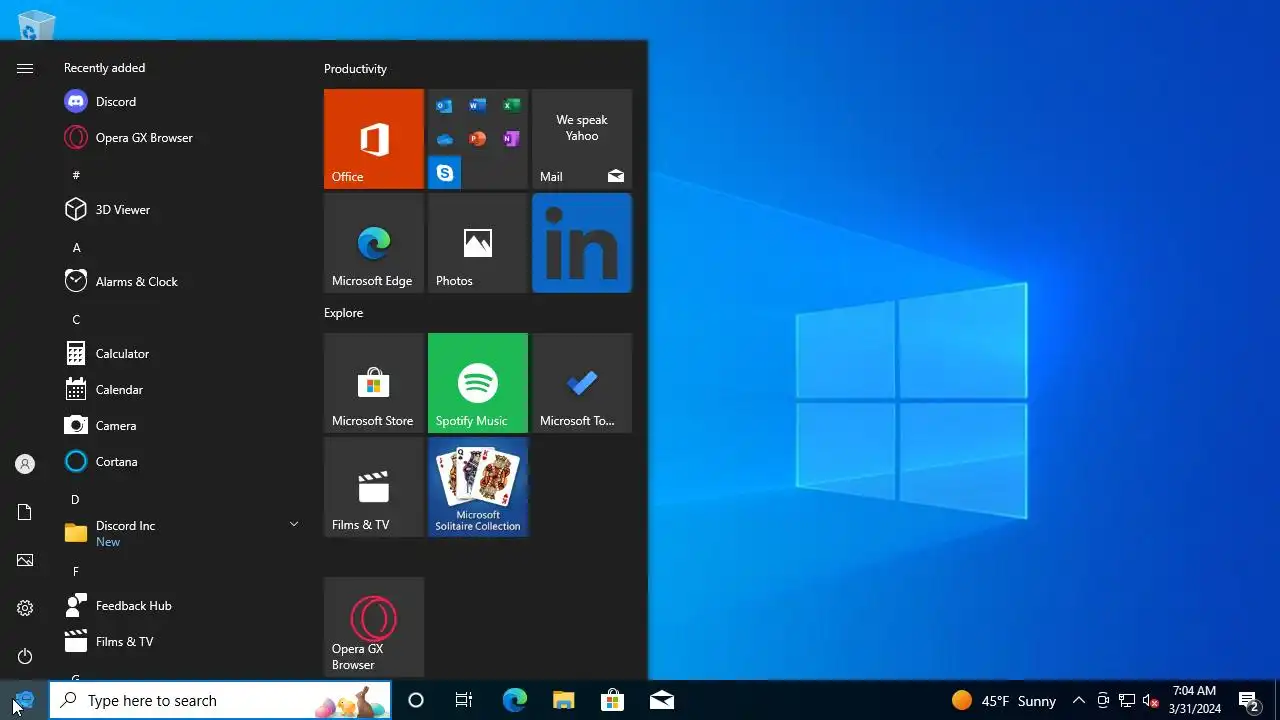Open Recycle Bin on desktop
The image size is (1280, 720).
[37, 24]
